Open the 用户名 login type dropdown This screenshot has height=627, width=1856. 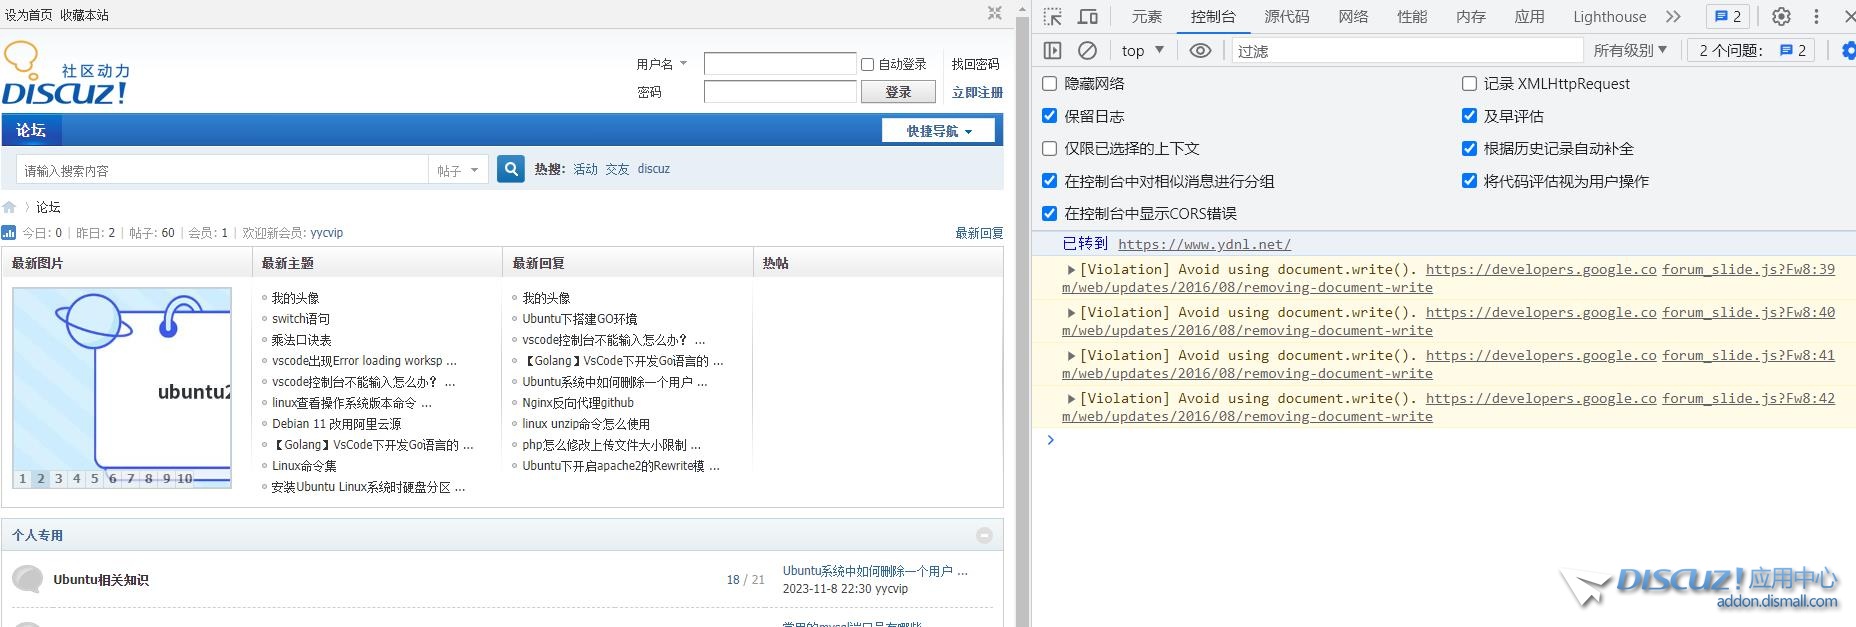point(663,64)
